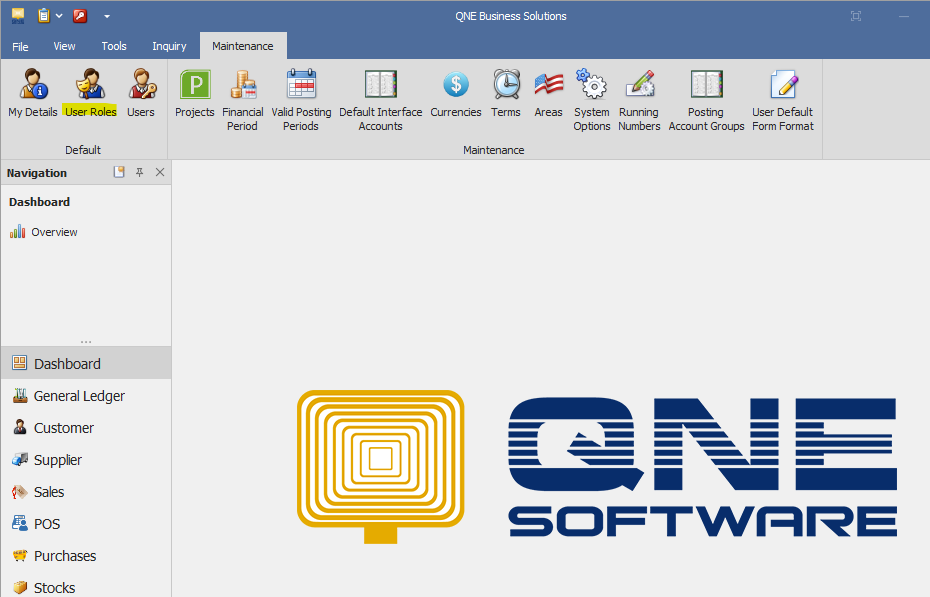Open System Options
The width and height of the screenshot is (930, 597).
(592, 100)
